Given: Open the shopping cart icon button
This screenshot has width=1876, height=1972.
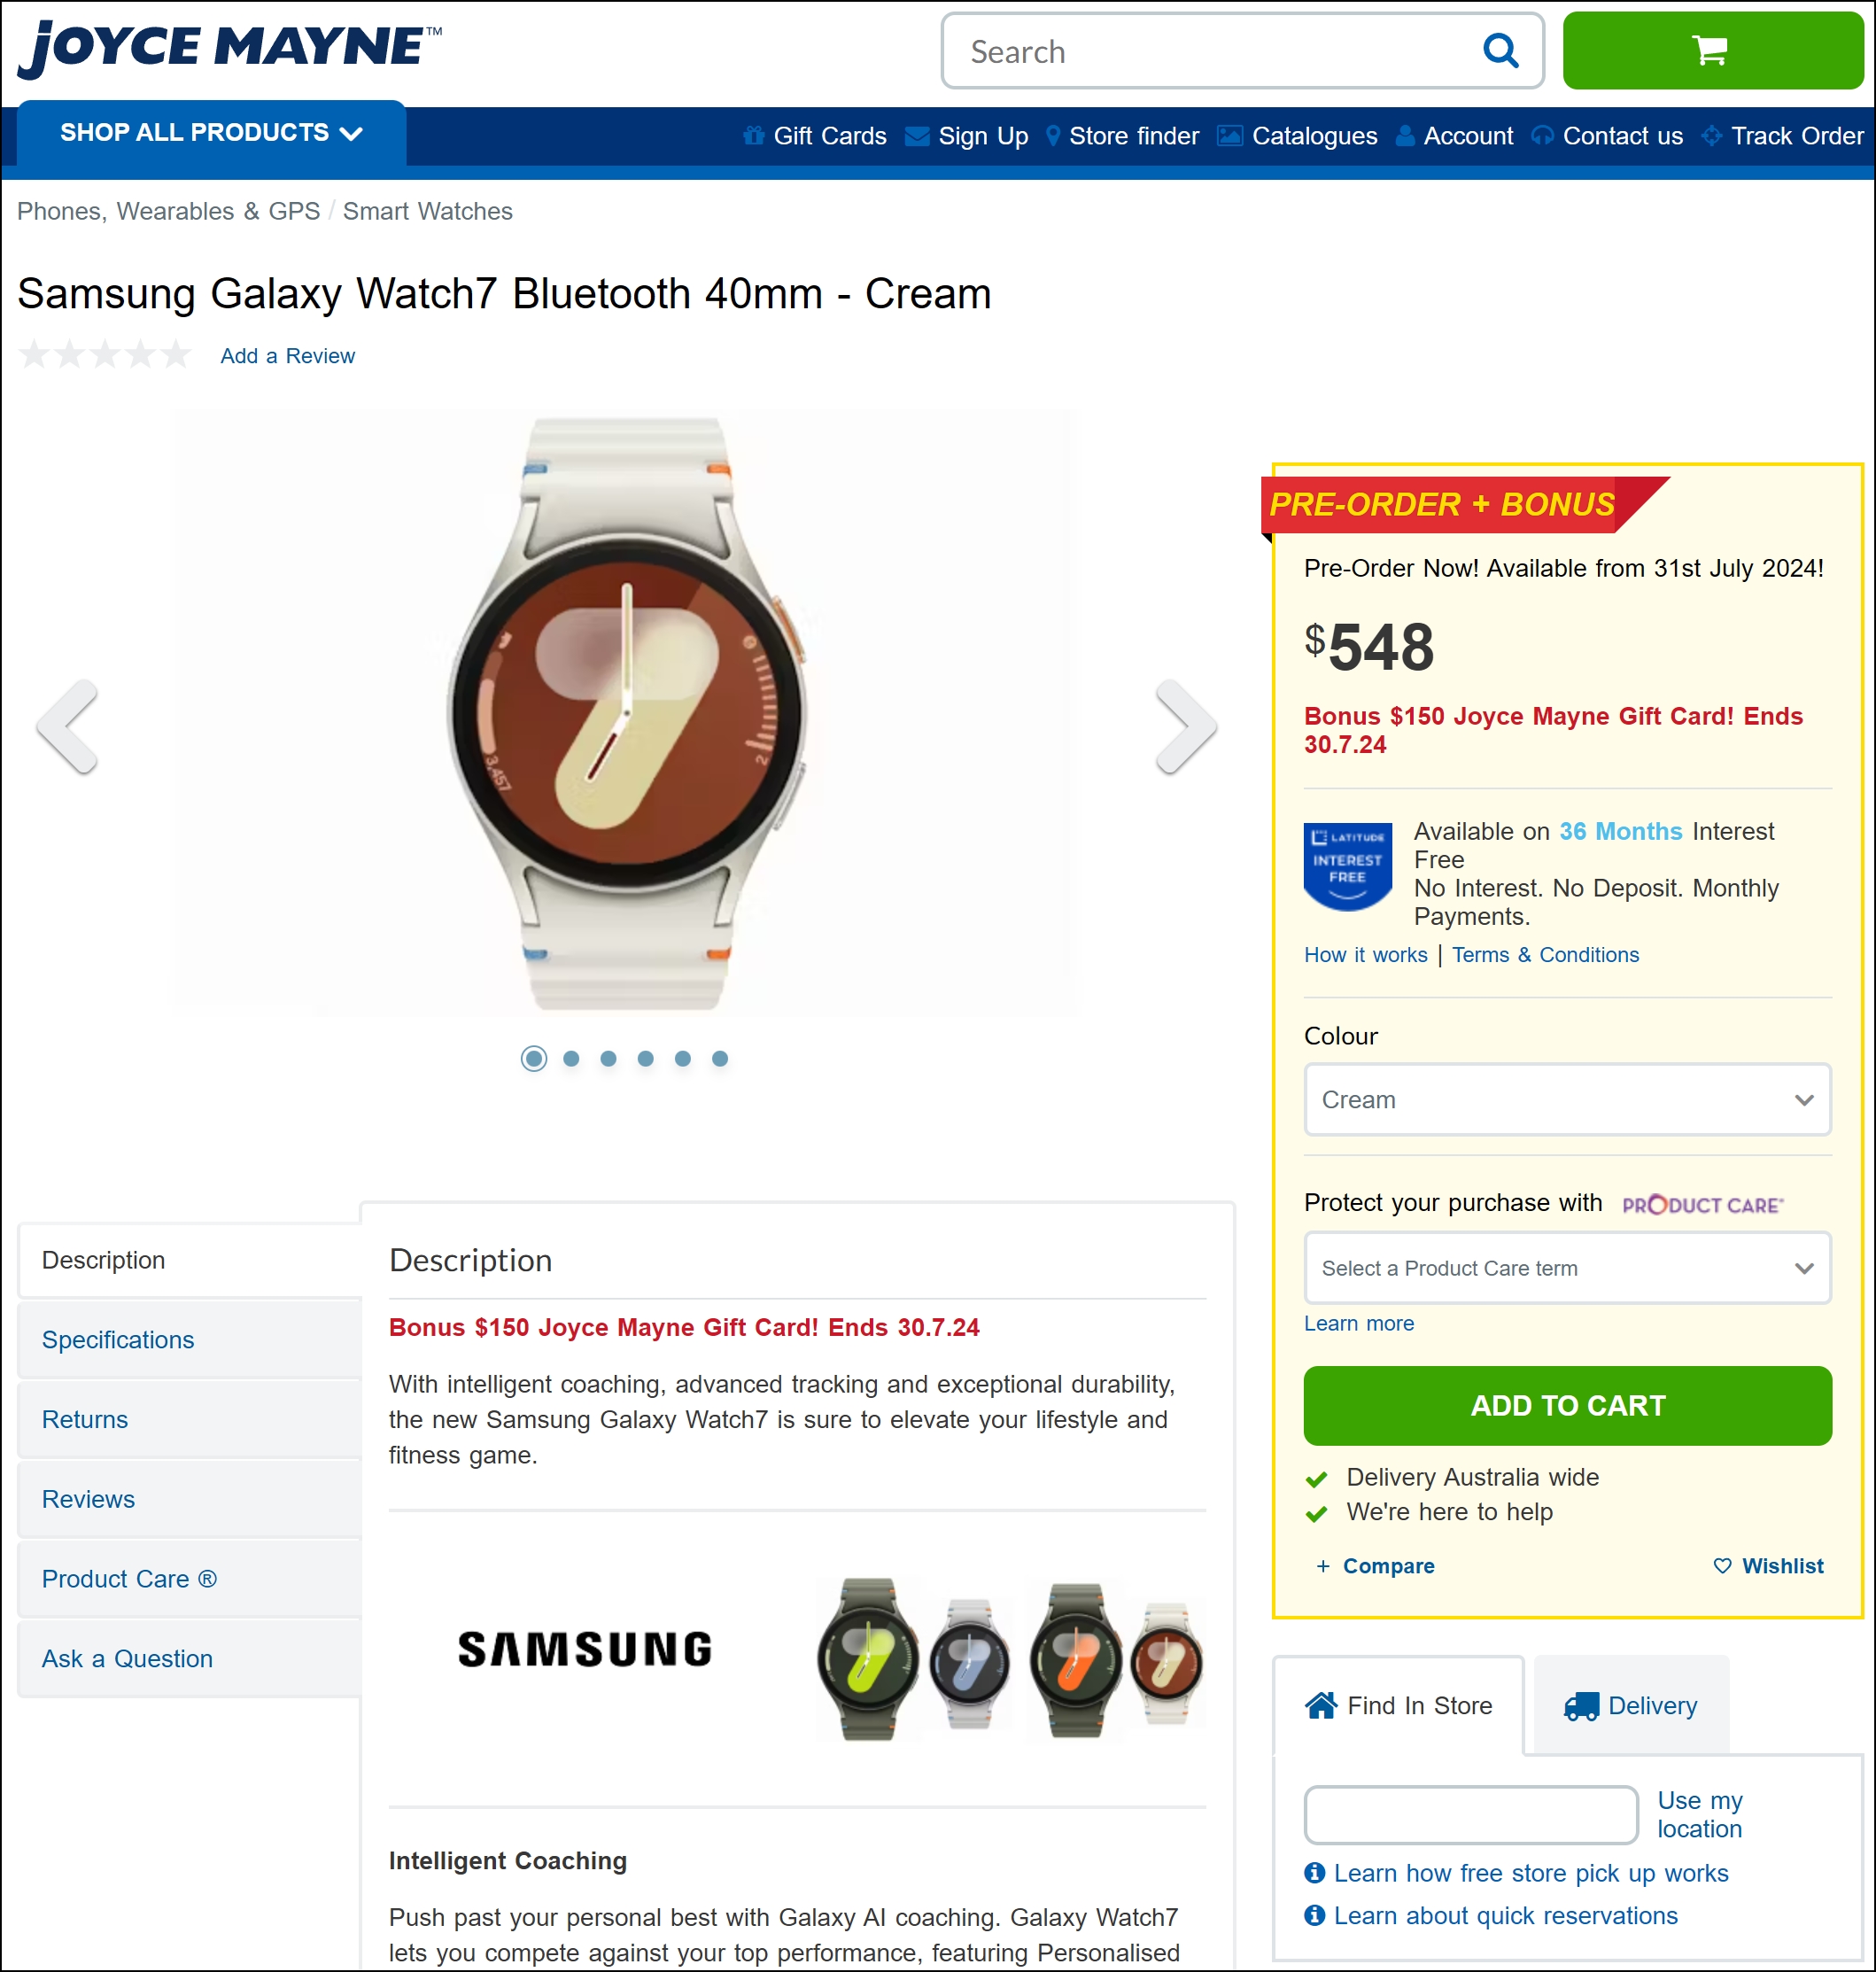Looking at the screenshot, I should click(x=1712, y=51).
